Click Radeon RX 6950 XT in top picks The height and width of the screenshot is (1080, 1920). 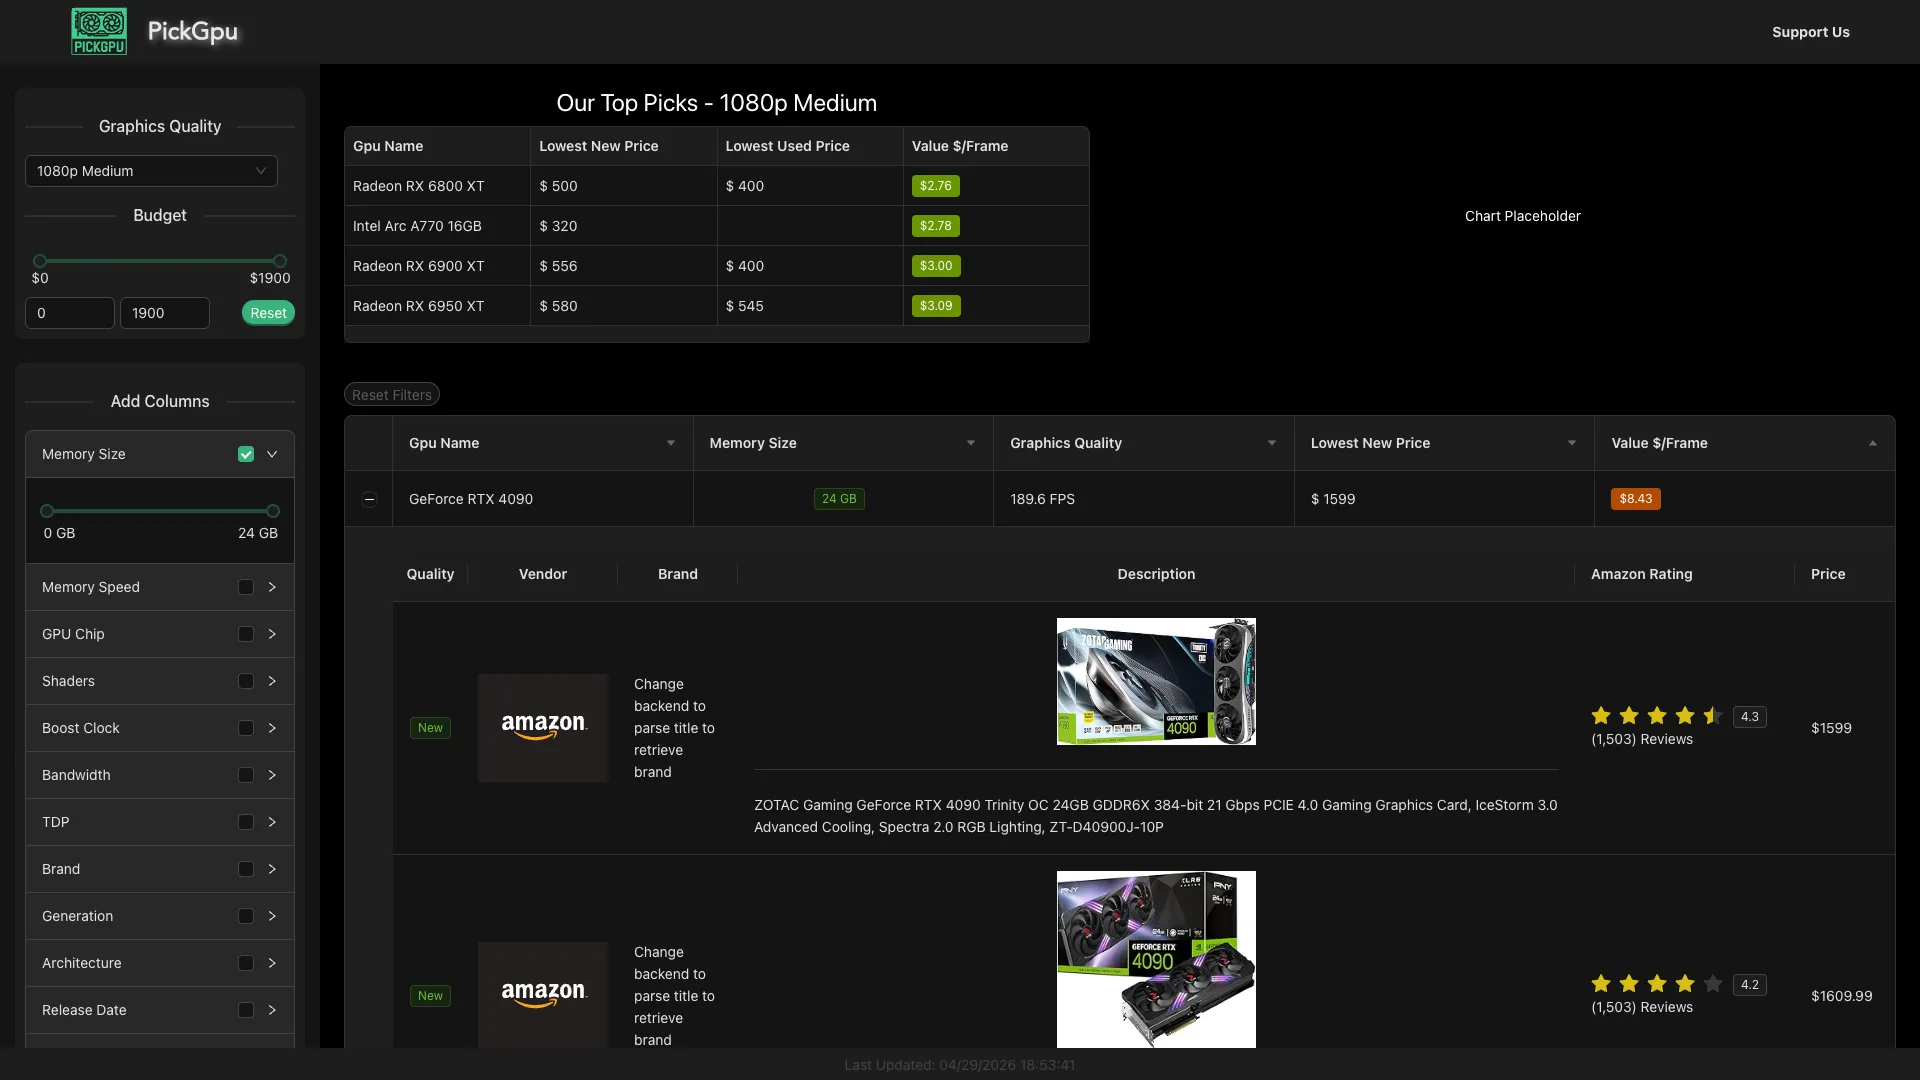[418, 306]
